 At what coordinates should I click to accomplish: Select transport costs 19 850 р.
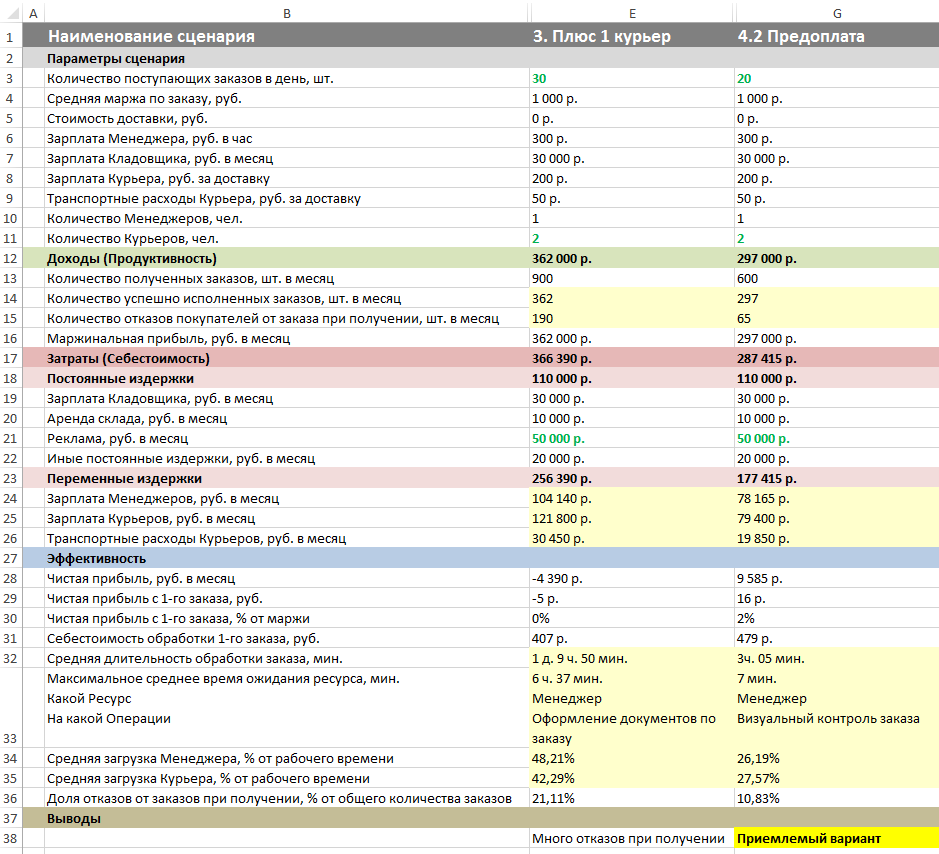(x=763, y=538)
